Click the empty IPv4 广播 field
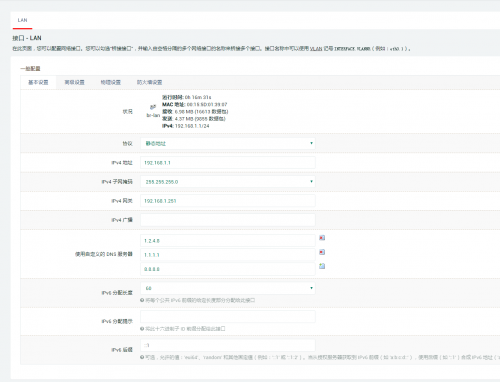 (x=228, y=220)
